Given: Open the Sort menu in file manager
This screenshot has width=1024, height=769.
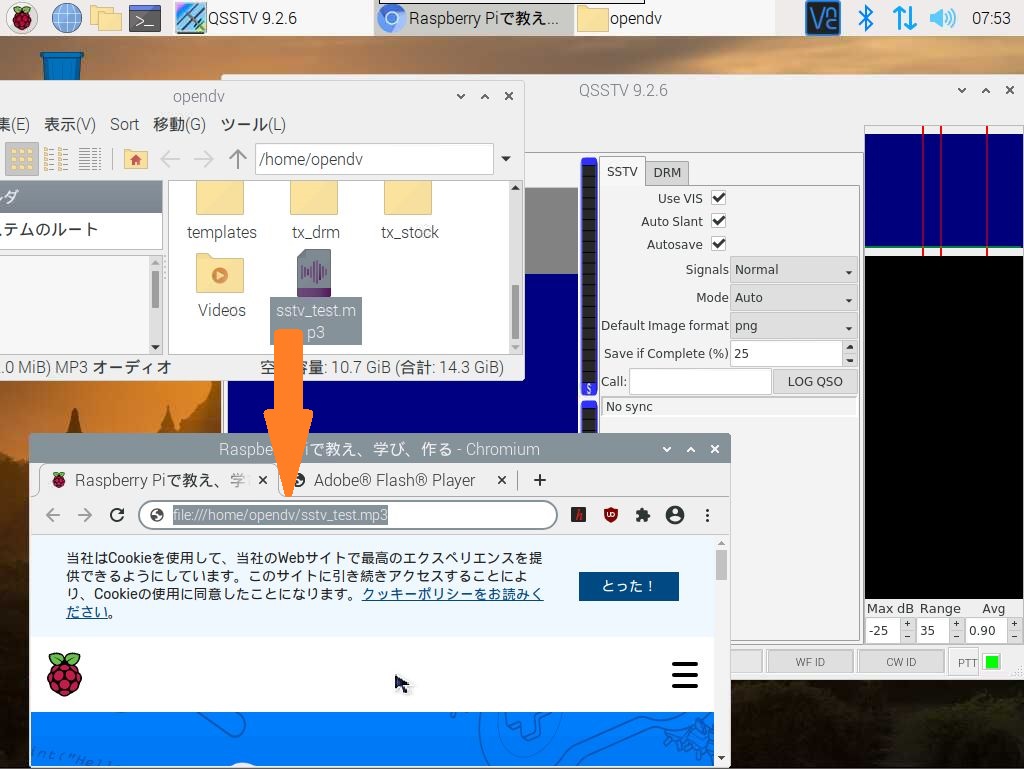Looking at the screenshot, I should pos(124,124).
